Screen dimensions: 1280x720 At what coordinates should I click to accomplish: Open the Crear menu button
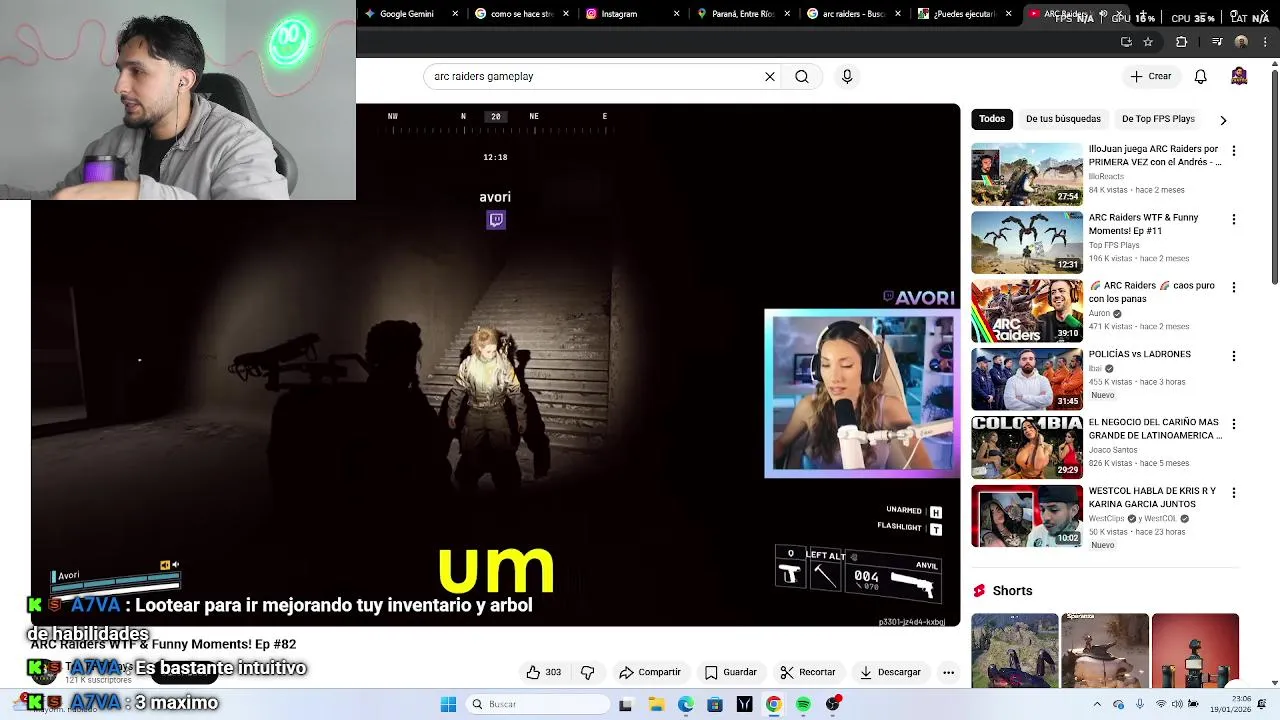point(1151,76)
